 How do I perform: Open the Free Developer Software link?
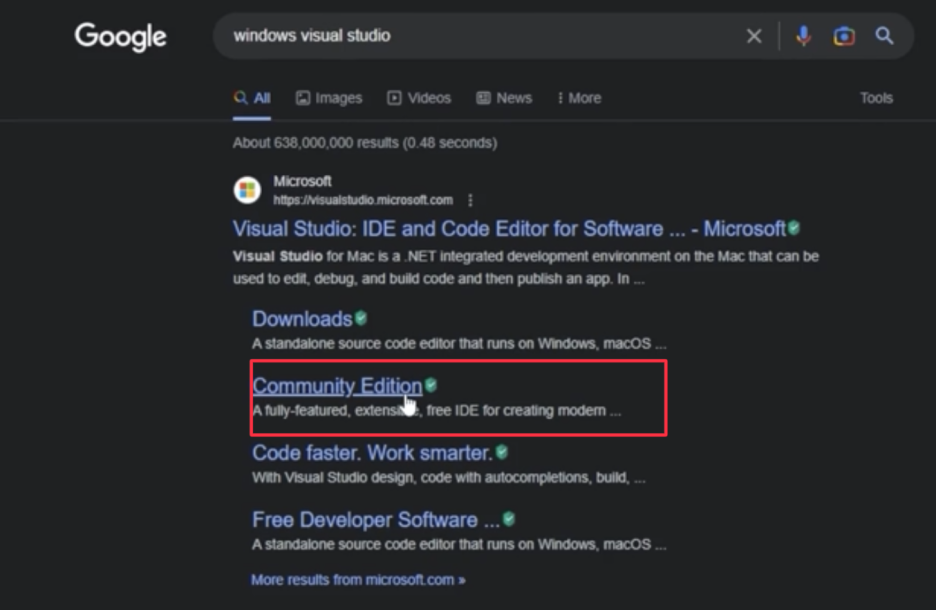(376, 520)
